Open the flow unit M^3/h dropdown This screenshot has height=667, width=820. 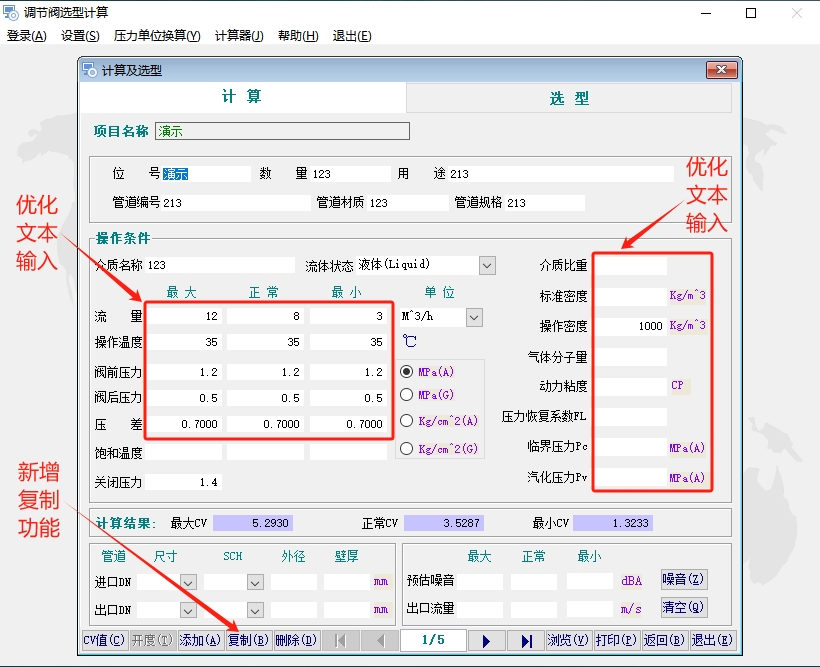(x=474, y=317)
